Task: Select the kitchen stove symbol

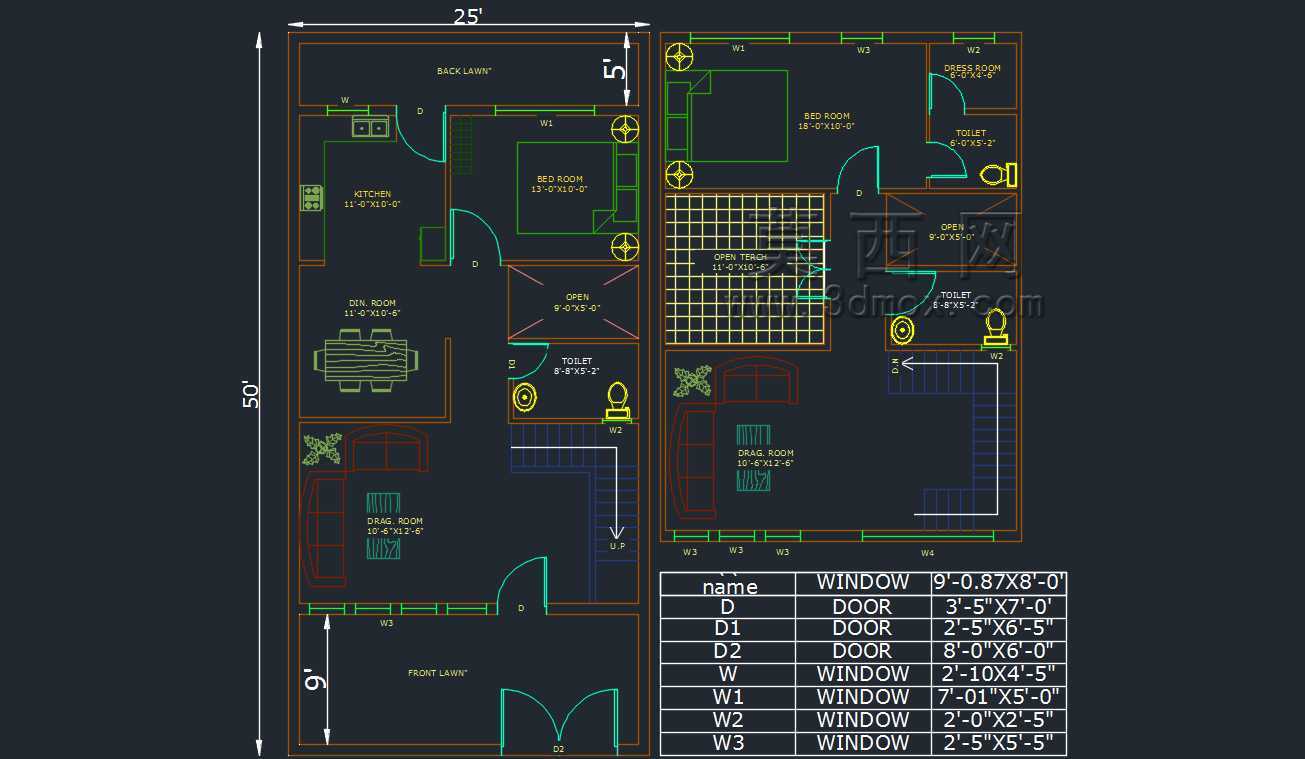Action: (312, 198)
